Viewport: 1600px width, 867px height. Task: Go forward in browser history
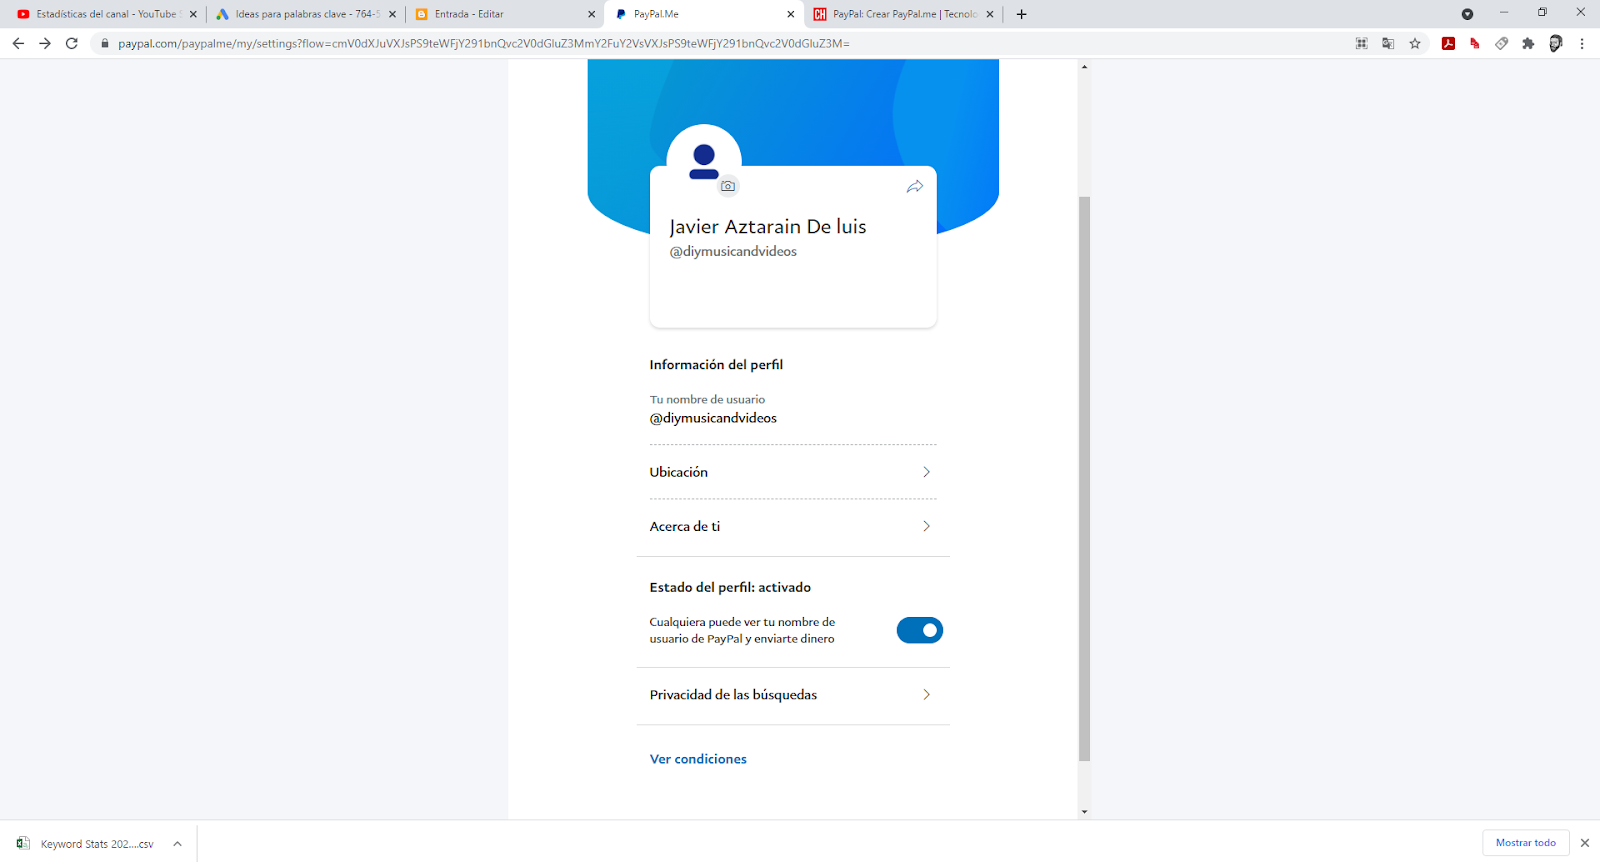coord(45,43)
